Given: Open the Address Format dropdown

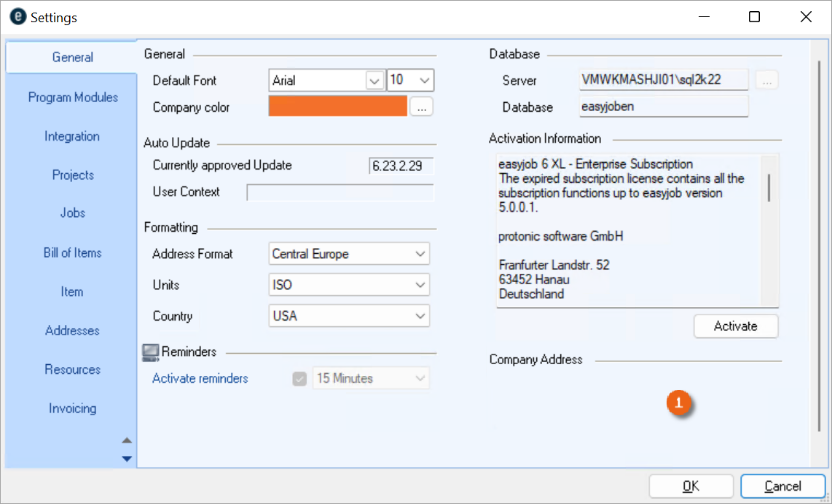Looking at the screenshot, I should 420,254.
